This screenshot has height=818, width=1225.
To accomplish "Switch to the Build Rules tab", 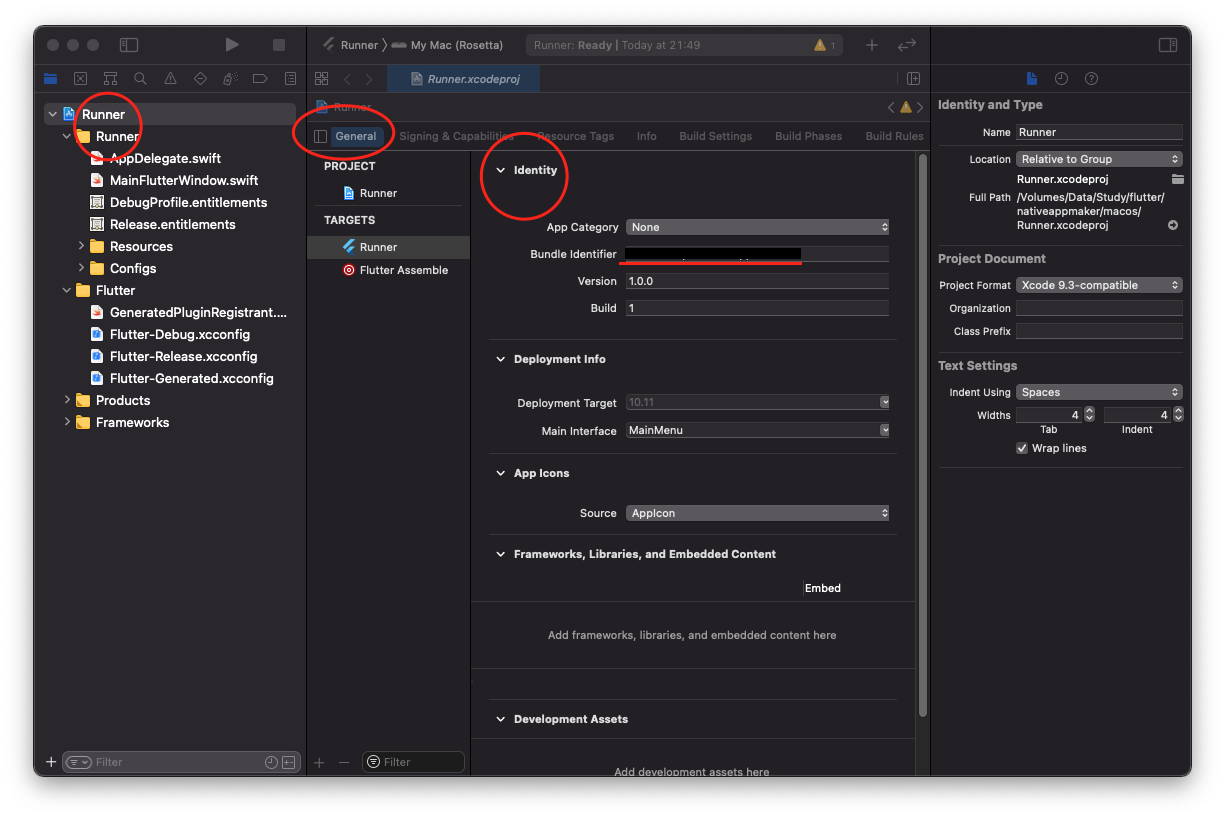I will [x=895, y=136].
